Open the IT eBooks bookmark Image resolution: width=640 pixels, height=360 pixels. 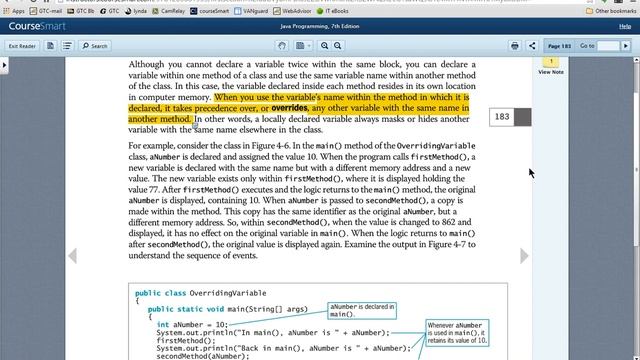pyautogui.click(x=333, y=11)
